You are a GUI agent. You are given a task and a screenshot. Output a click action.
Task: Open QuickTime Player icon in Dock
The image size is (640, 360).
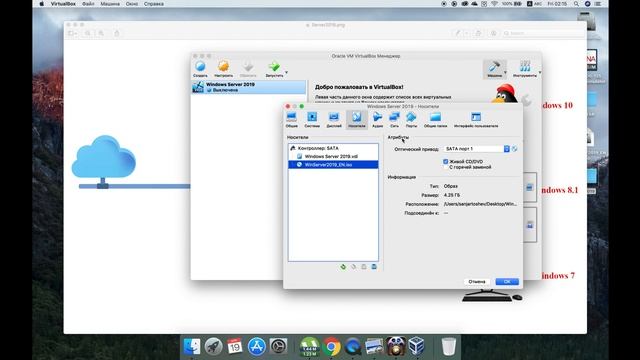[x=353, y=347]
